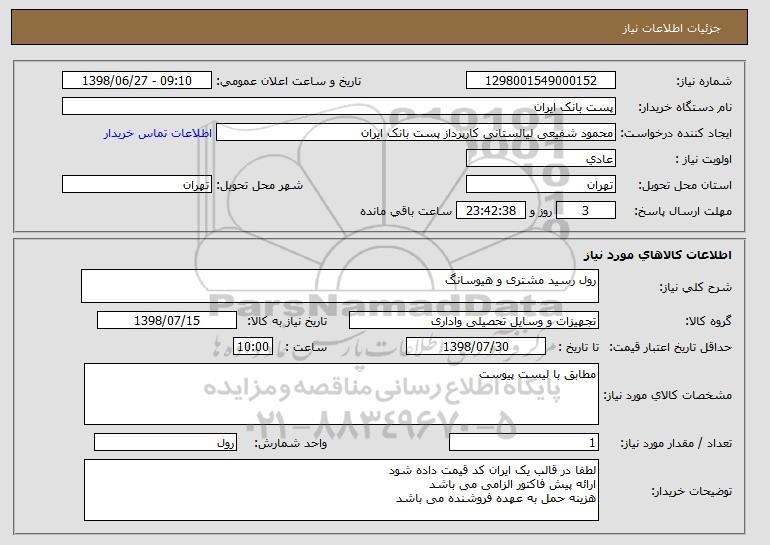Click the general description box رول رسید مشتری

click(x=340, y=286)
